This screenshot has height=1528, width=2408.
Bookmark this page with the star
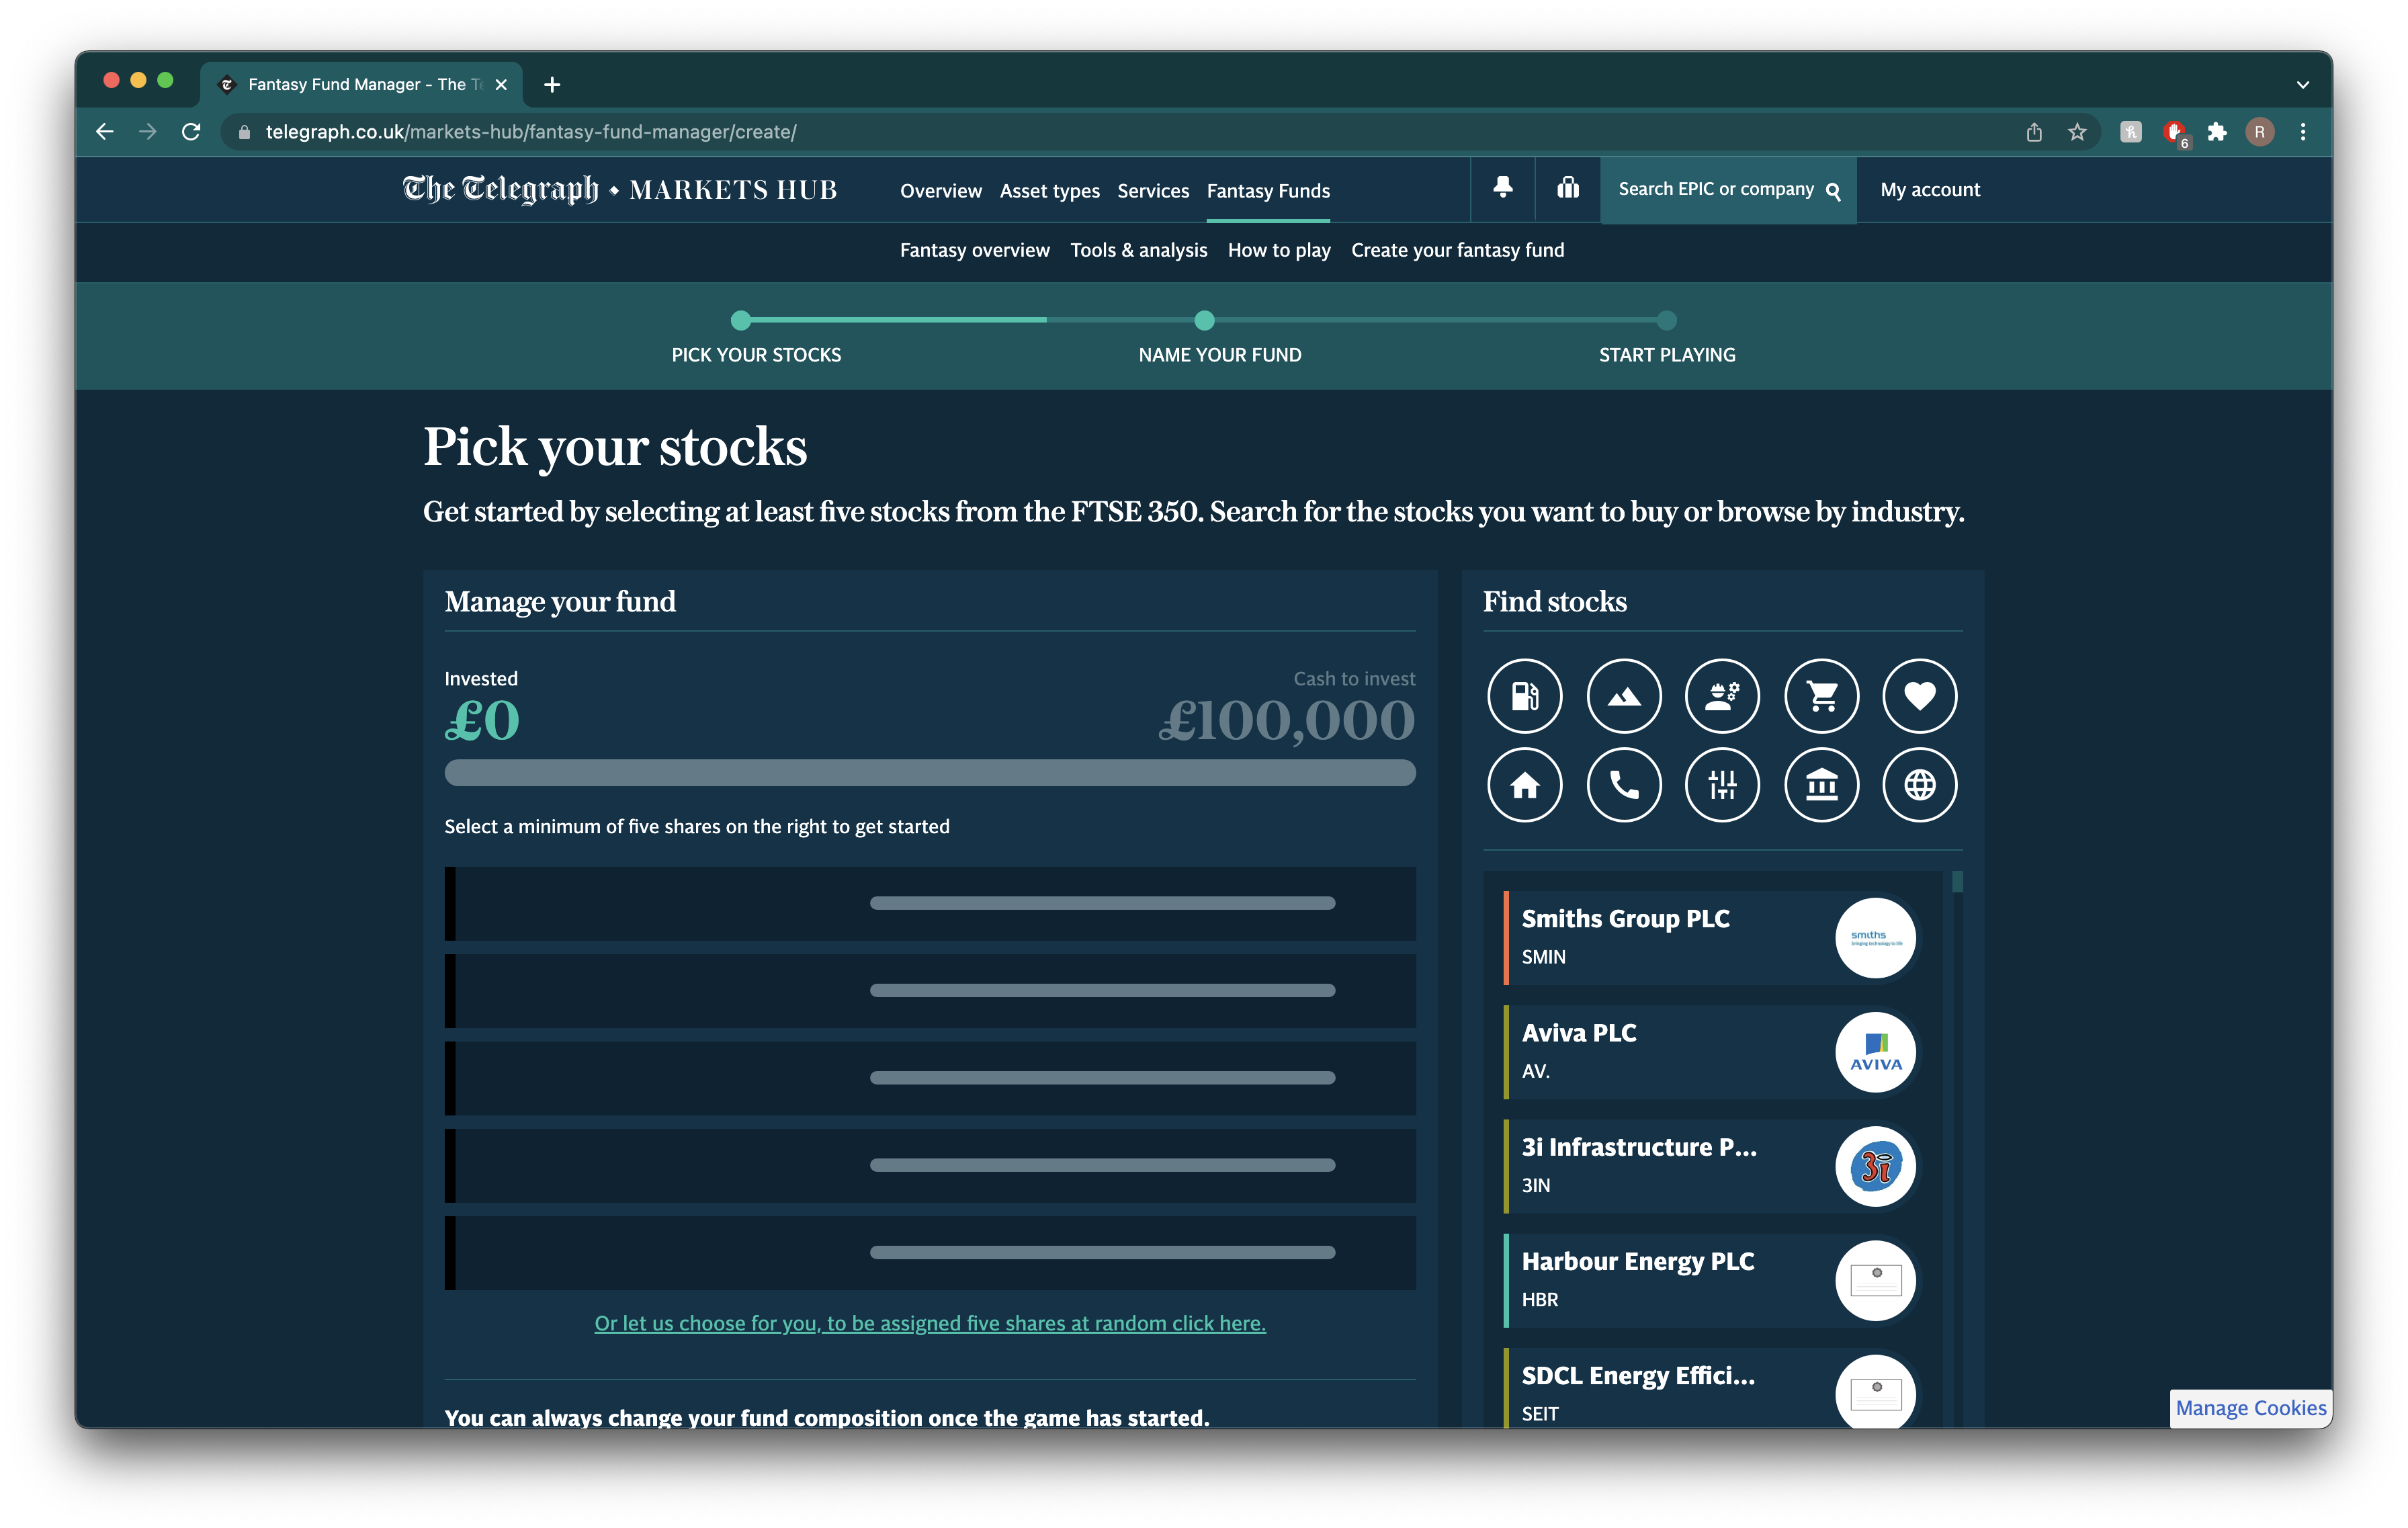[2077, 132]
